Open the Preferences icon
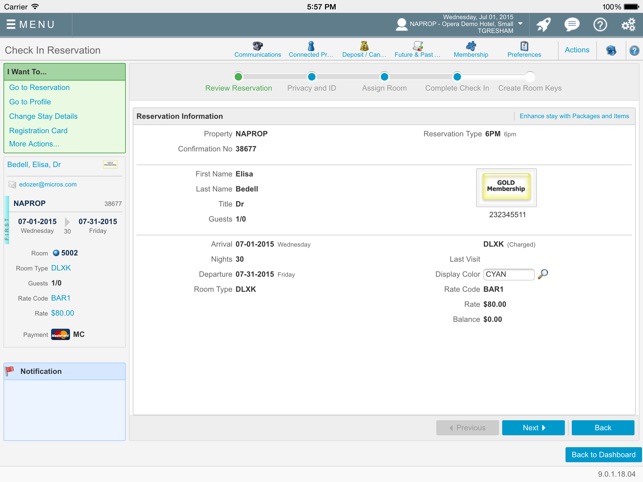Image resolution: width=643 pixels, height=482 pixels. point(524,49)
